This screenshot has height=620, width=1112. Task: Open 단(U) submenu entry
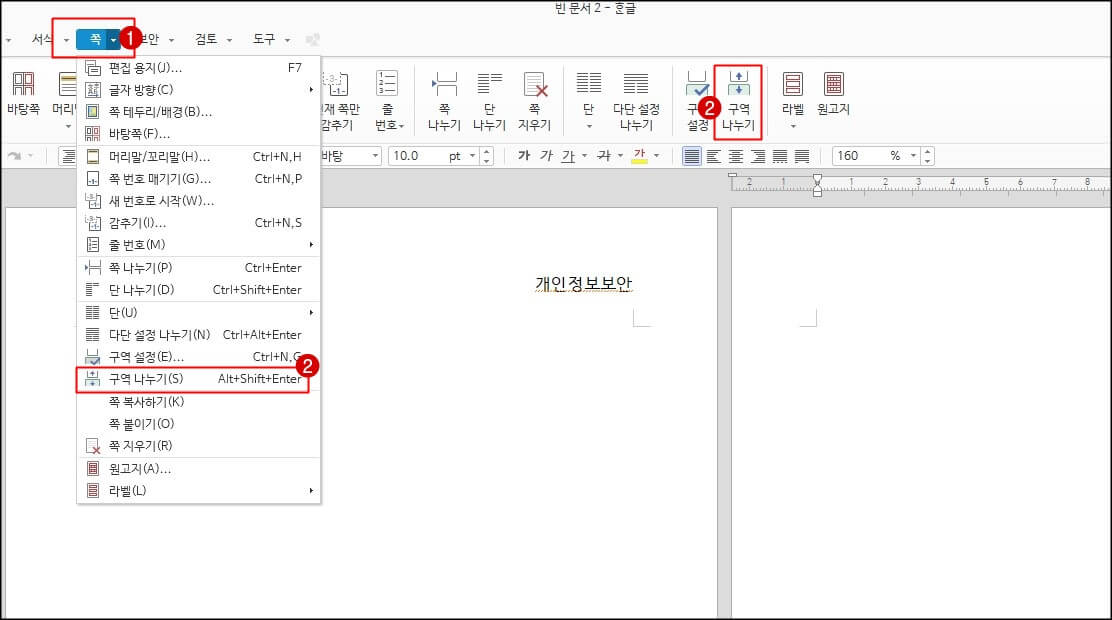click(x=199, y=313)
